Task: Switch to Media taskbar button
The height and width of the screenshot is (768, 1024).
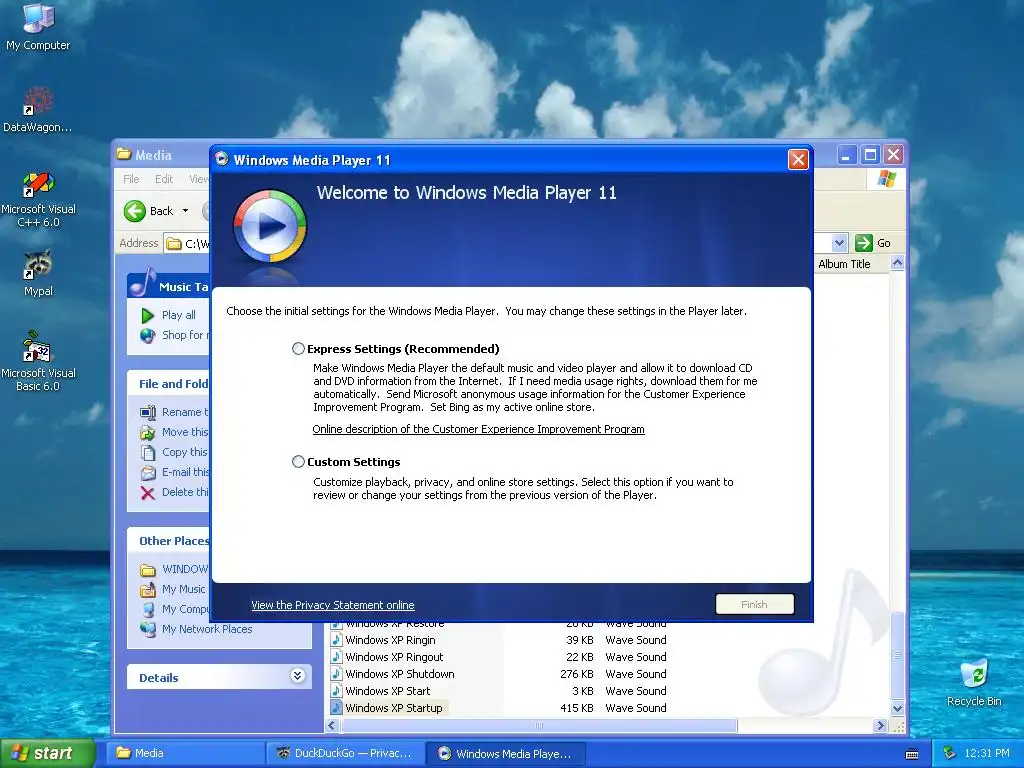Action: (x=185, y=753)
